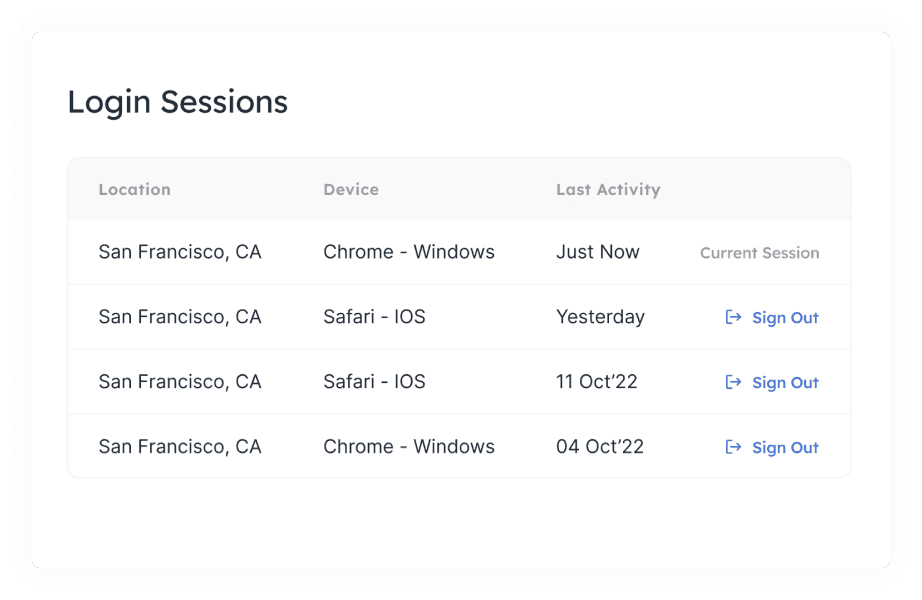Click San Francisco, CA in the first row
This screenshot has width=922, height=600.
179,252
